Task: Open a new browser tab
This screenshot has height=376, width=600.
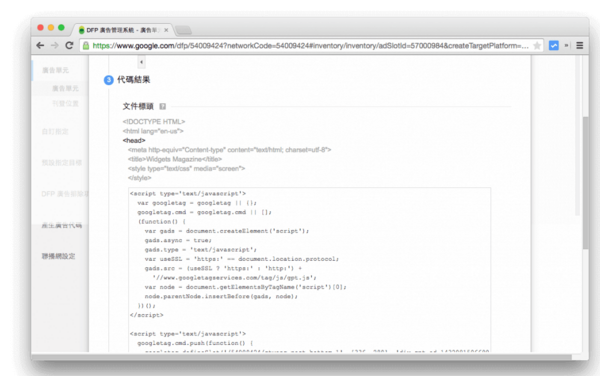Action: tap(184, 30)
